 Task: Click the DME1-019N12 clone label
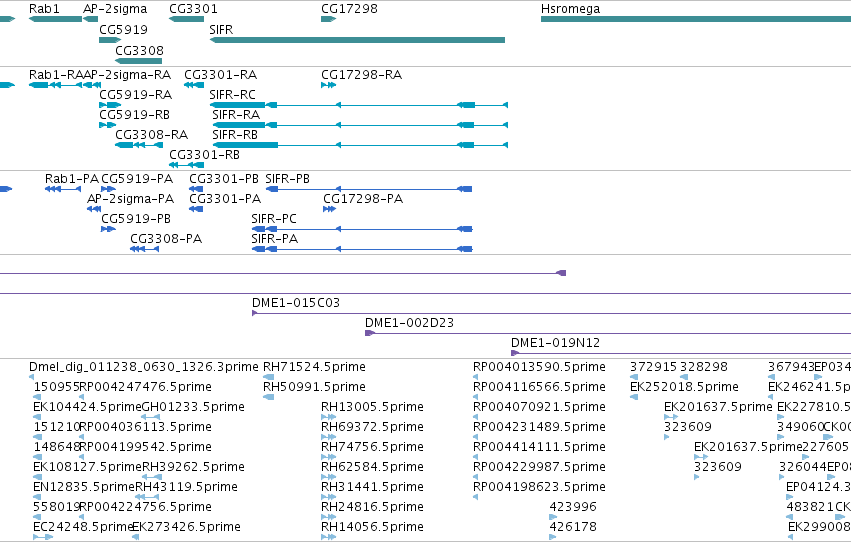(x=555, y=343)
